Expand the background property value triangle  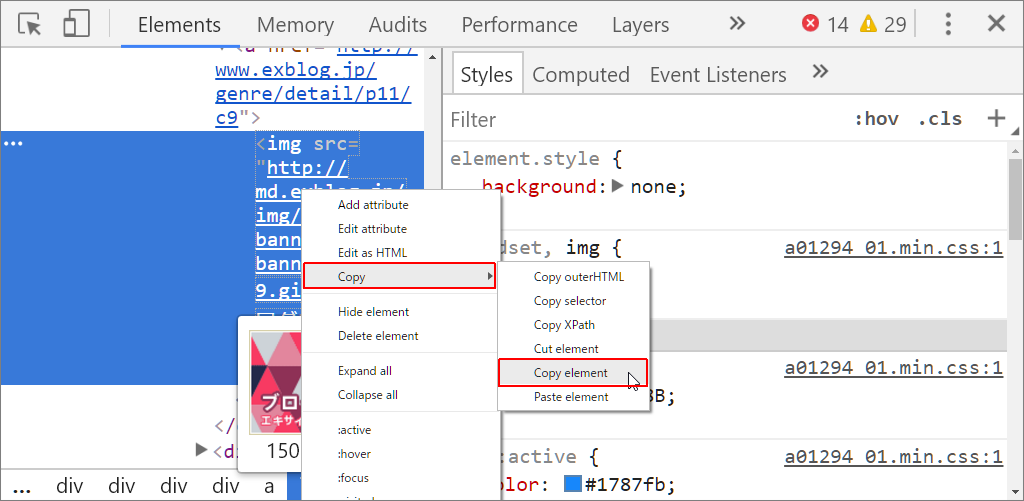[618, 187]
